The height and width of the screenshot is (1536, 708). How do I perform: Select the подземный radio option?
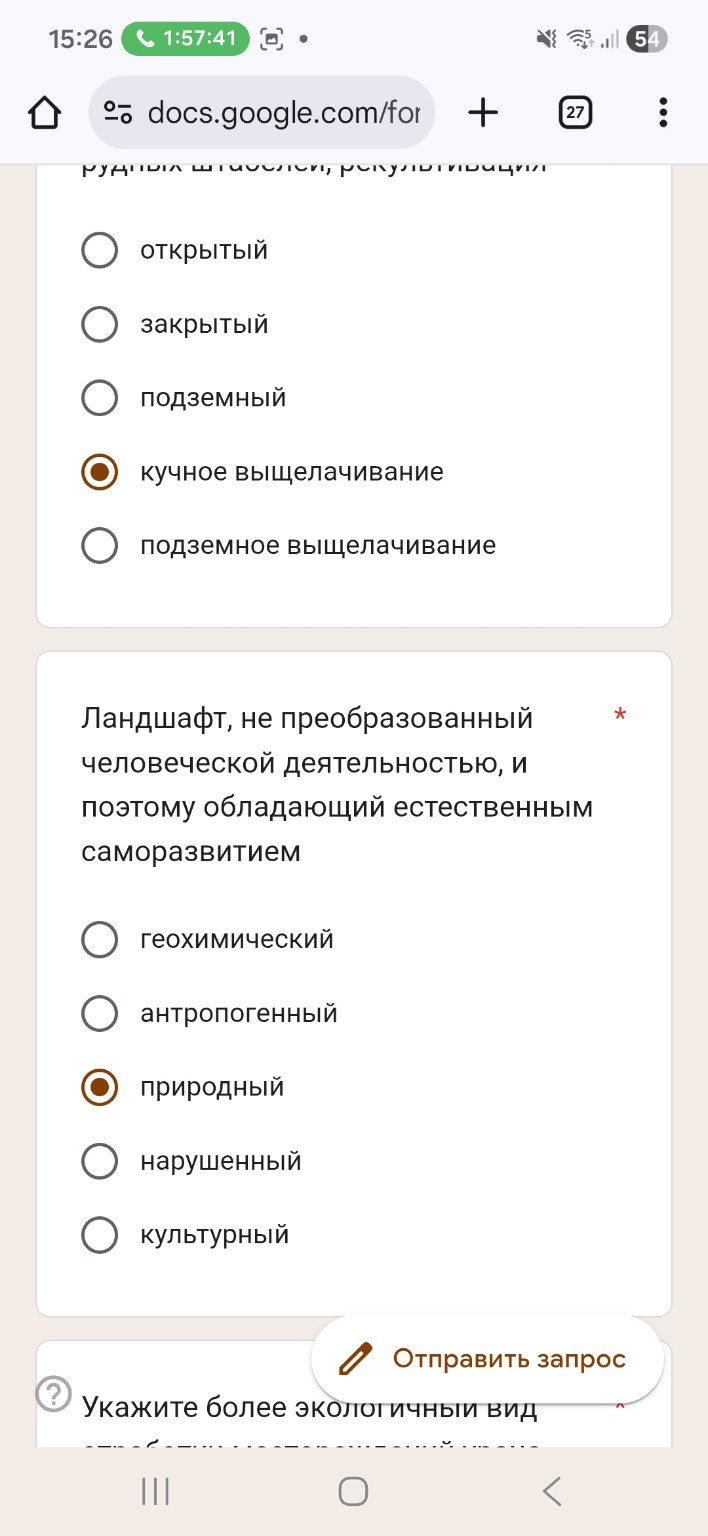[99, 397]
